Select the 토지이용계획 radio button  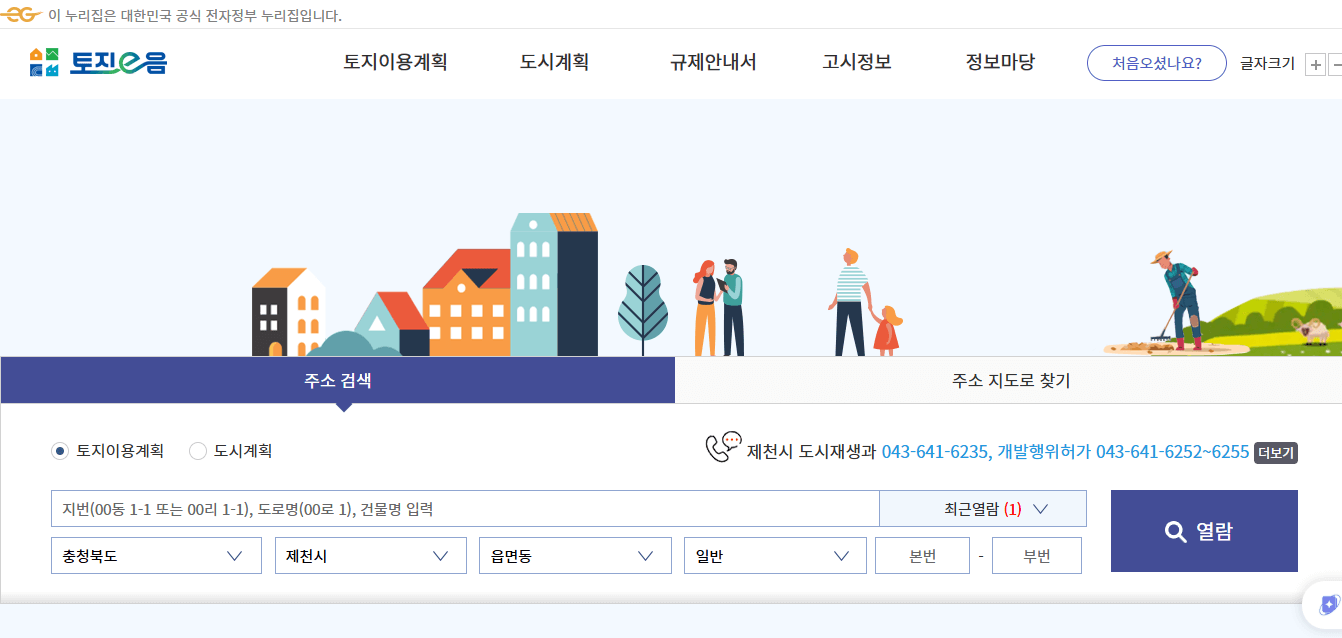pos(60,451)
